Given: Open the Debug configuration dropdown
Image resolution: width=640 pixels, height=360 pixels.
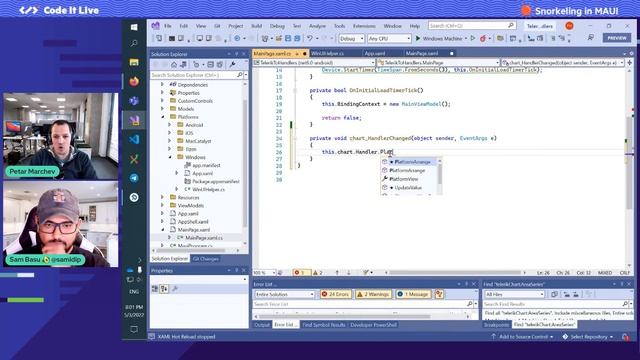Looking at the screenshot, I should coord(351,38).
